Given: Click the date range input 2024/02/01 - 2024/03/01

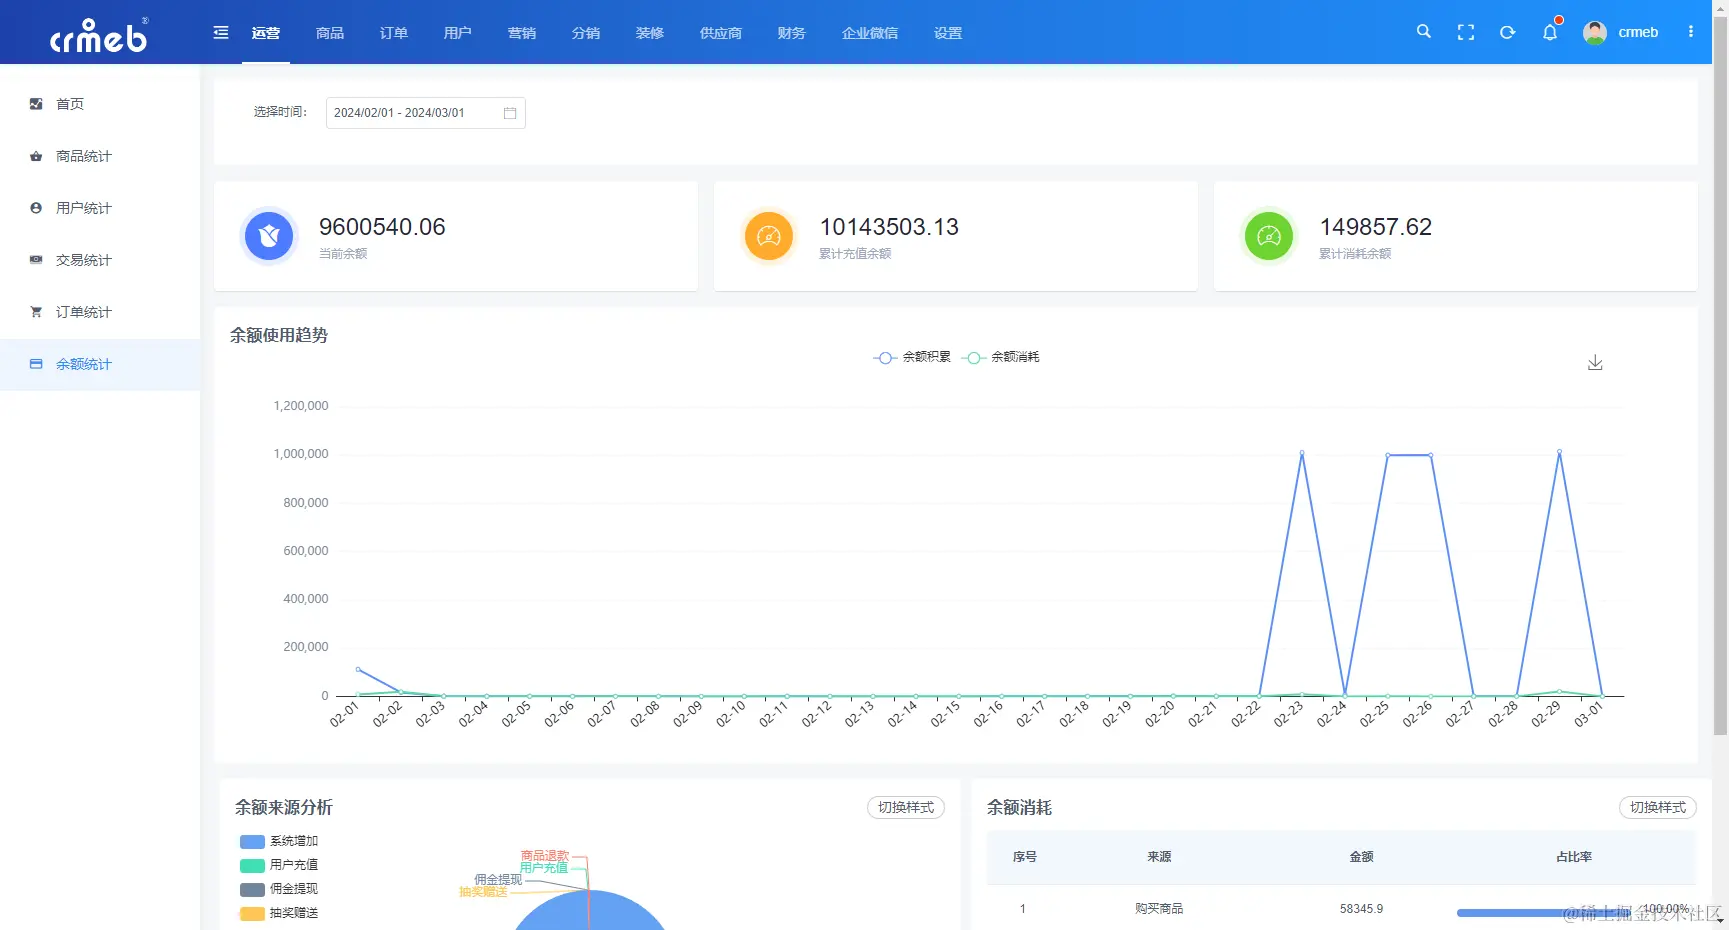Looking at the screenshot, I should tap(425, 113).
